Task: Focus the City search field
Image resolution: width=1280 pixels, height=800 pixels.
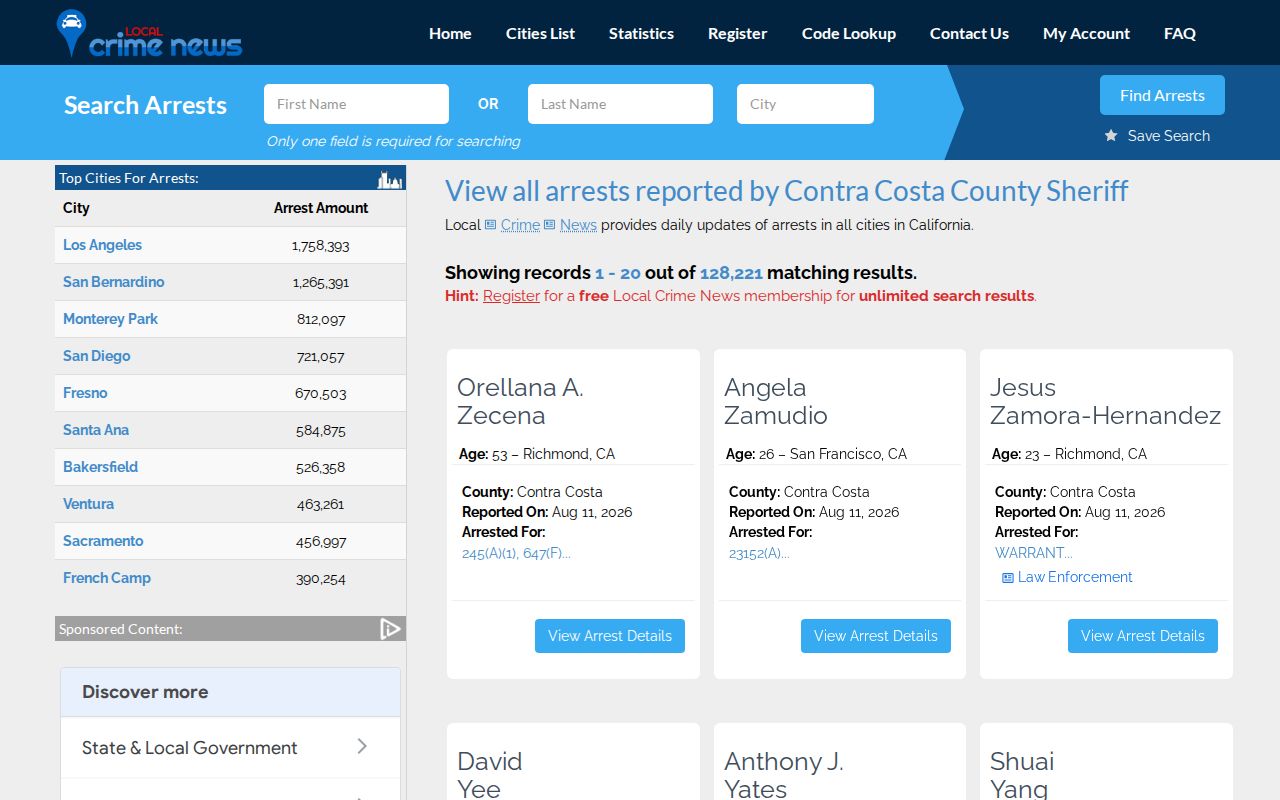Action: 805,104
